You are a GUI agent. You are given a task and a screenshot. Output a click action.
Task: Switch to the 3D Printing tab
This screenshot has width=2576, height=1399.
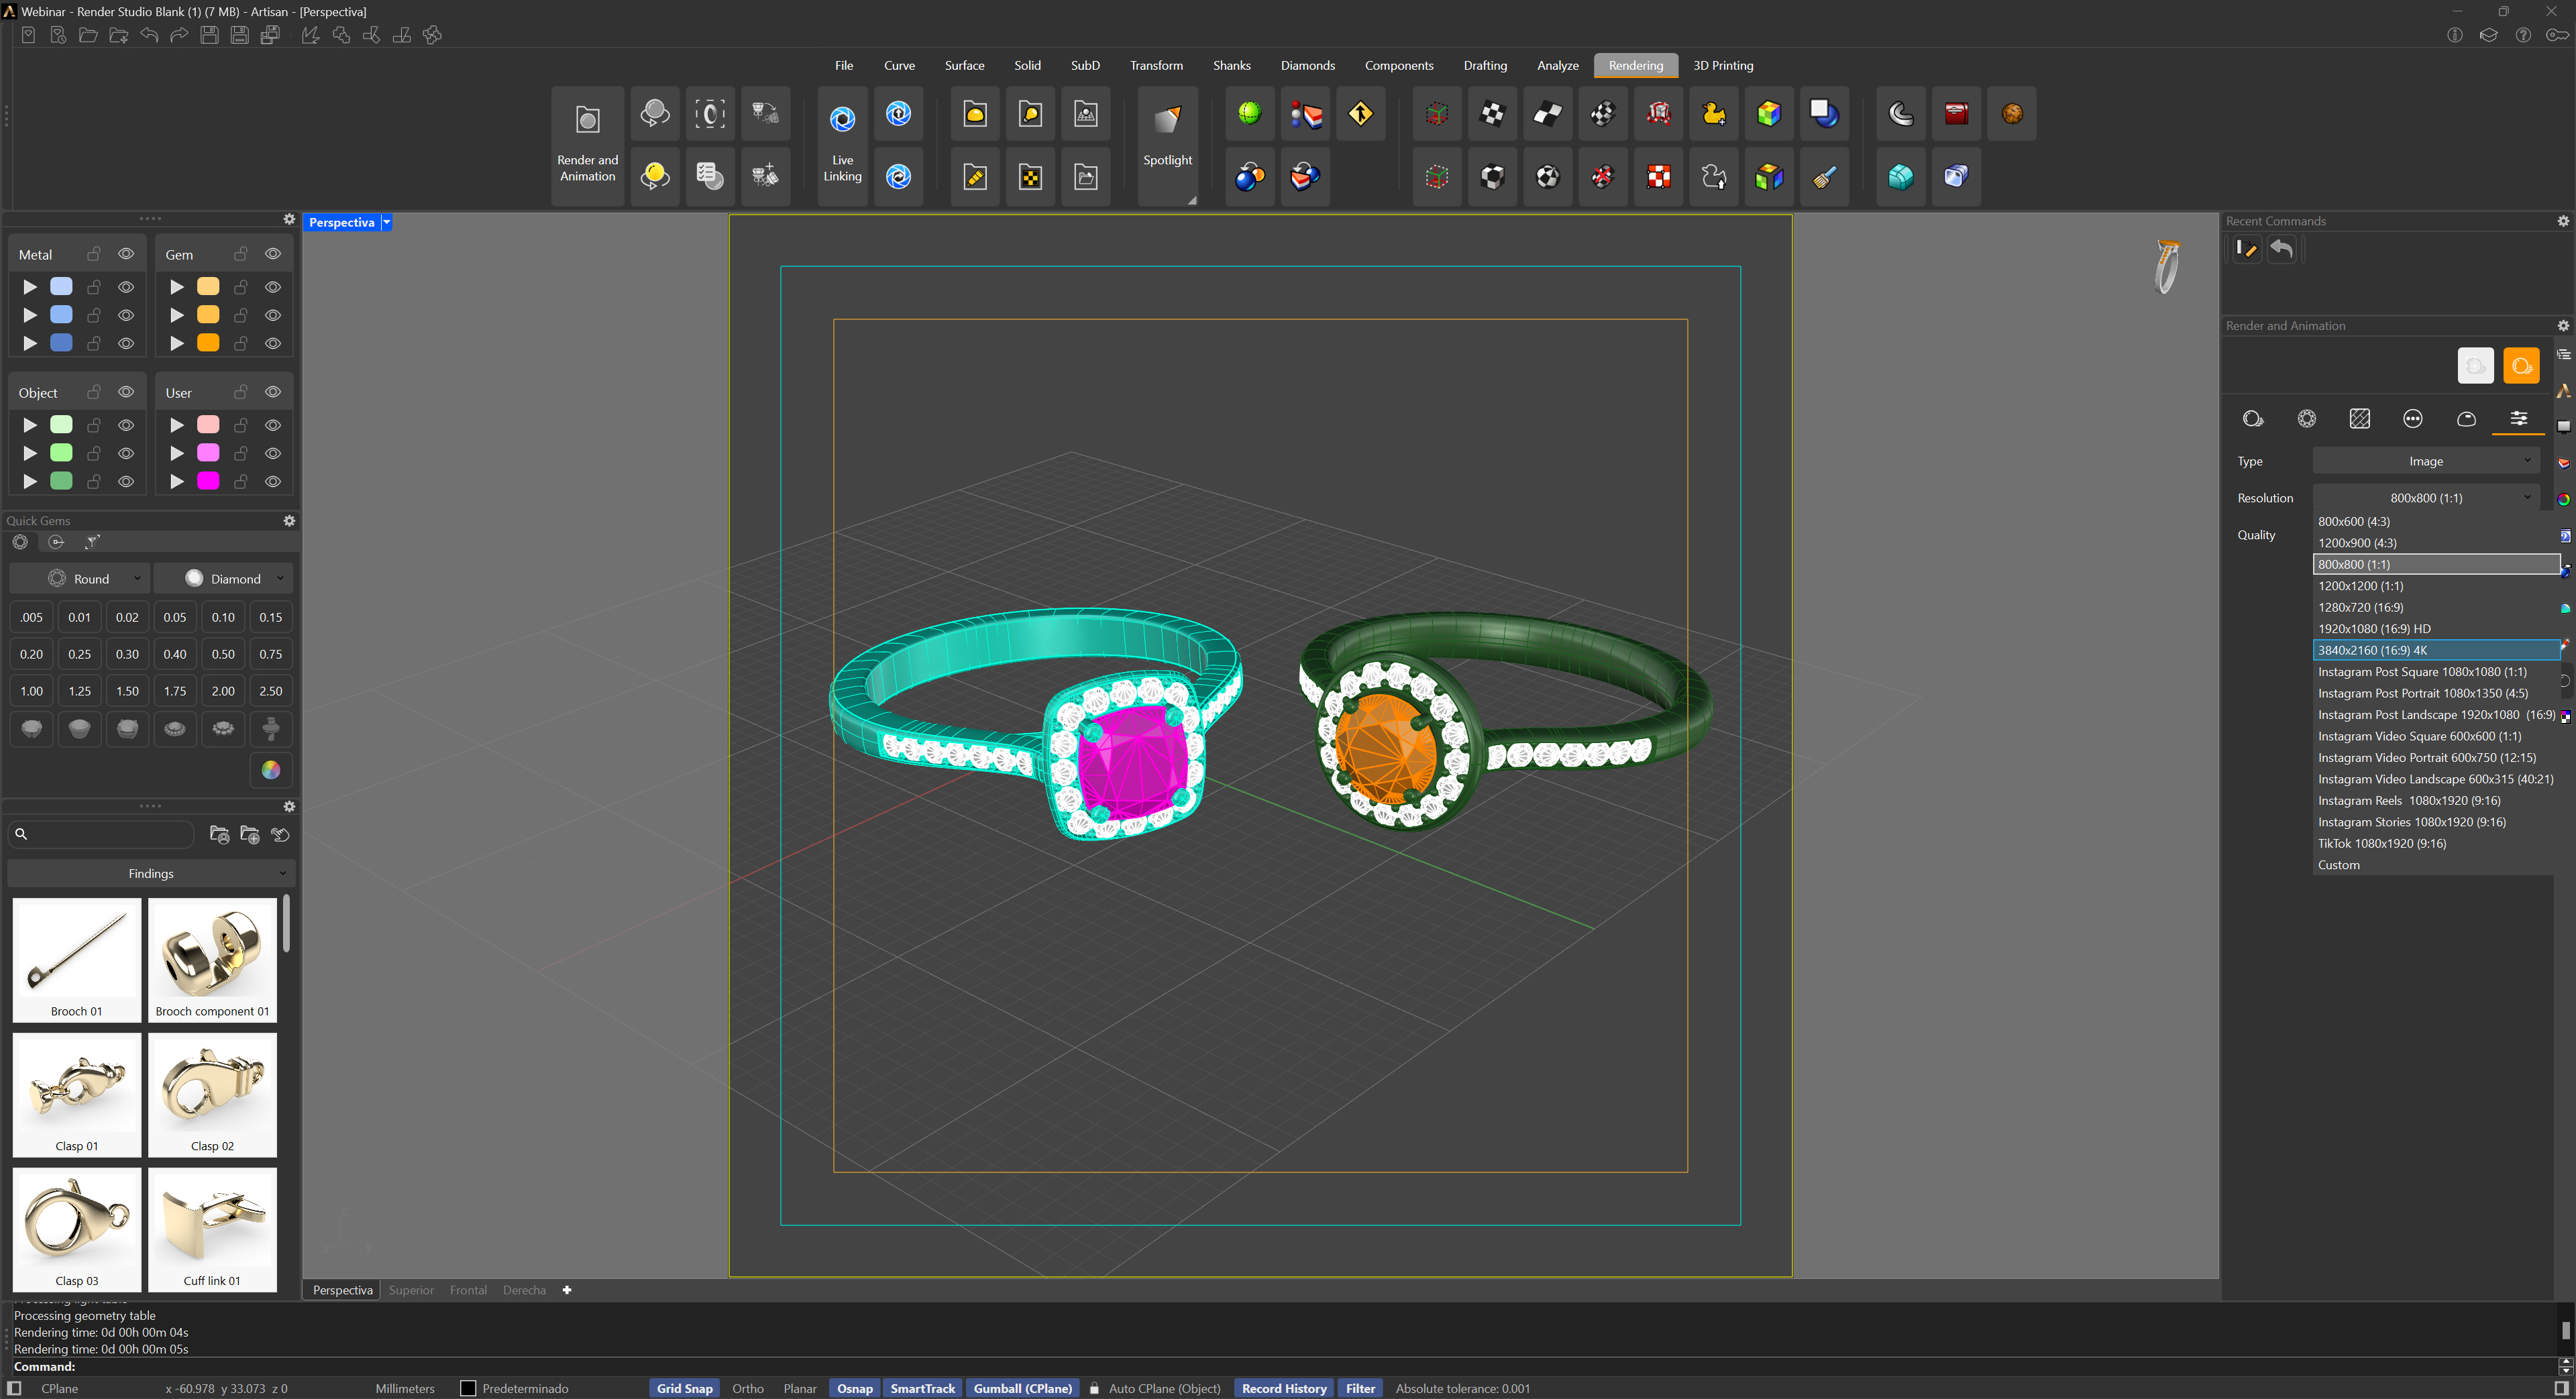pyautogui.click(x=1723, y=66)
